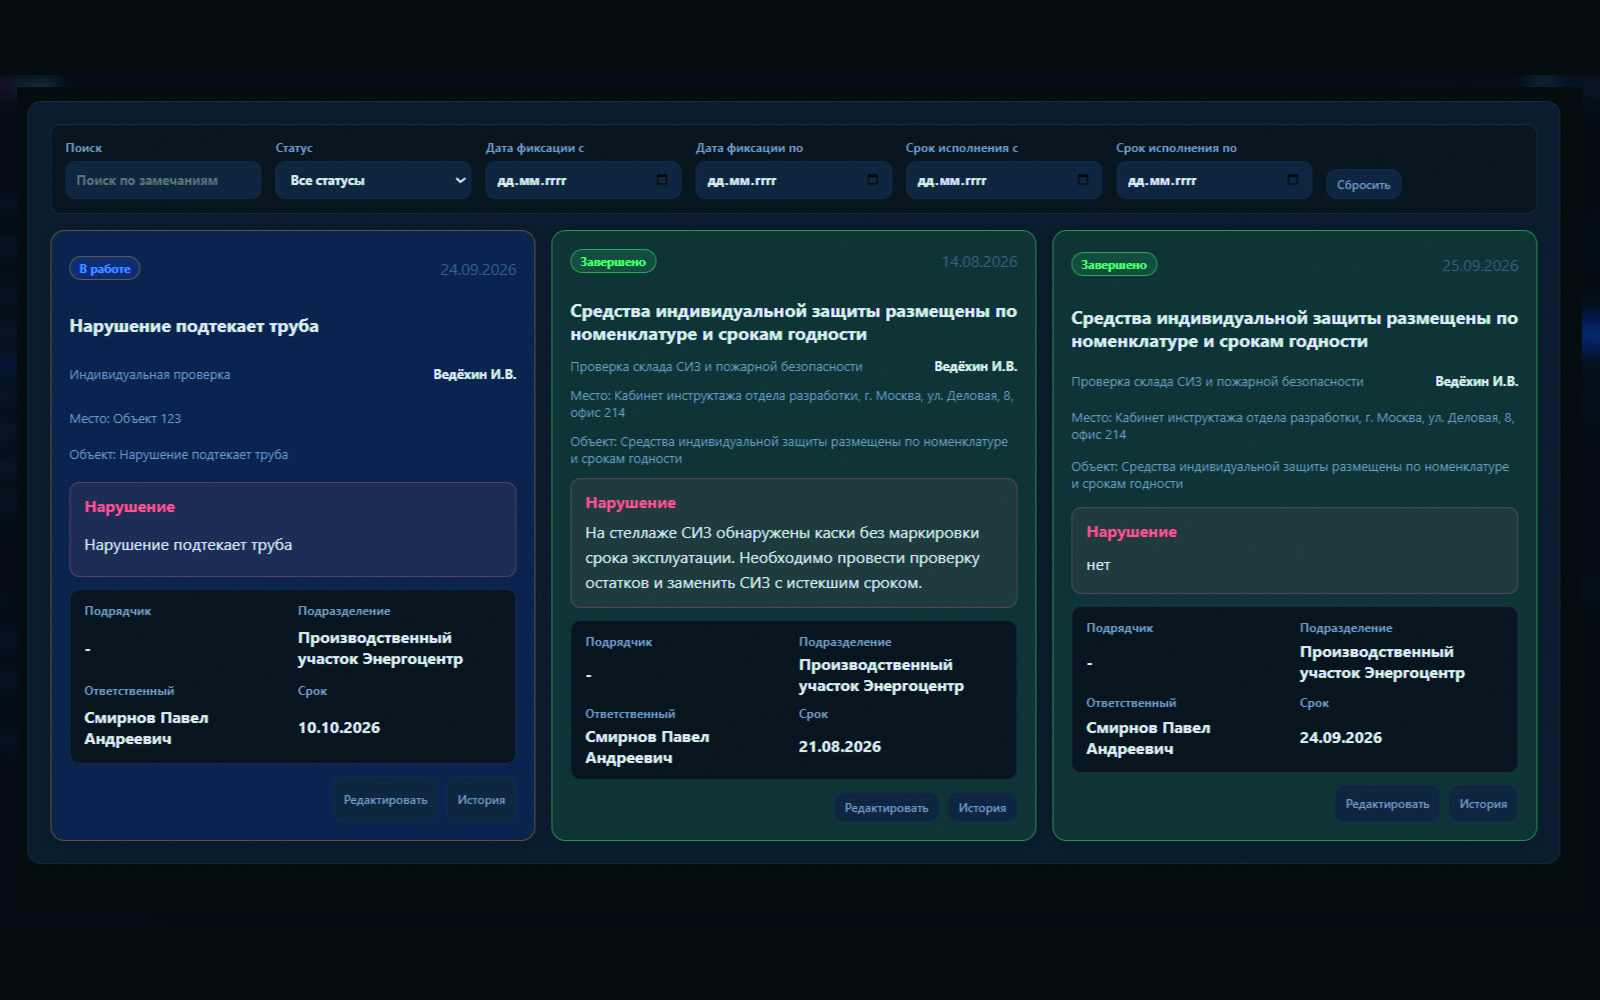Click the 'Срок исполнения с' date field

[1003, 180]
